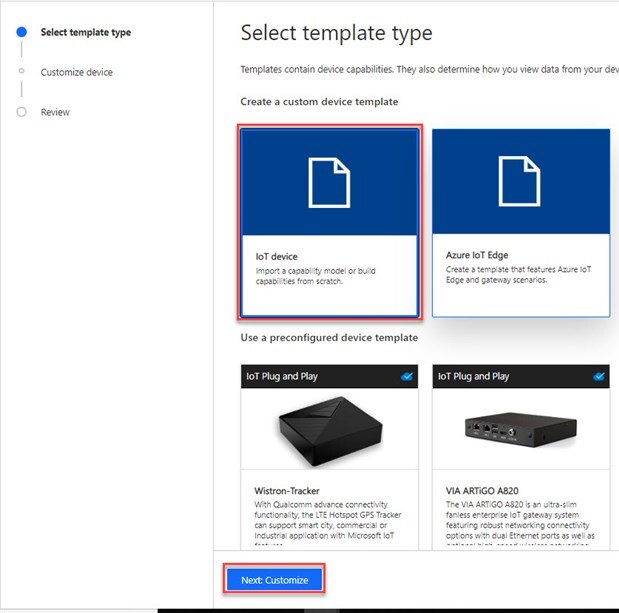
Task: Go to the Select template type step
Action: pyautogui.click(x=86, y=32)
